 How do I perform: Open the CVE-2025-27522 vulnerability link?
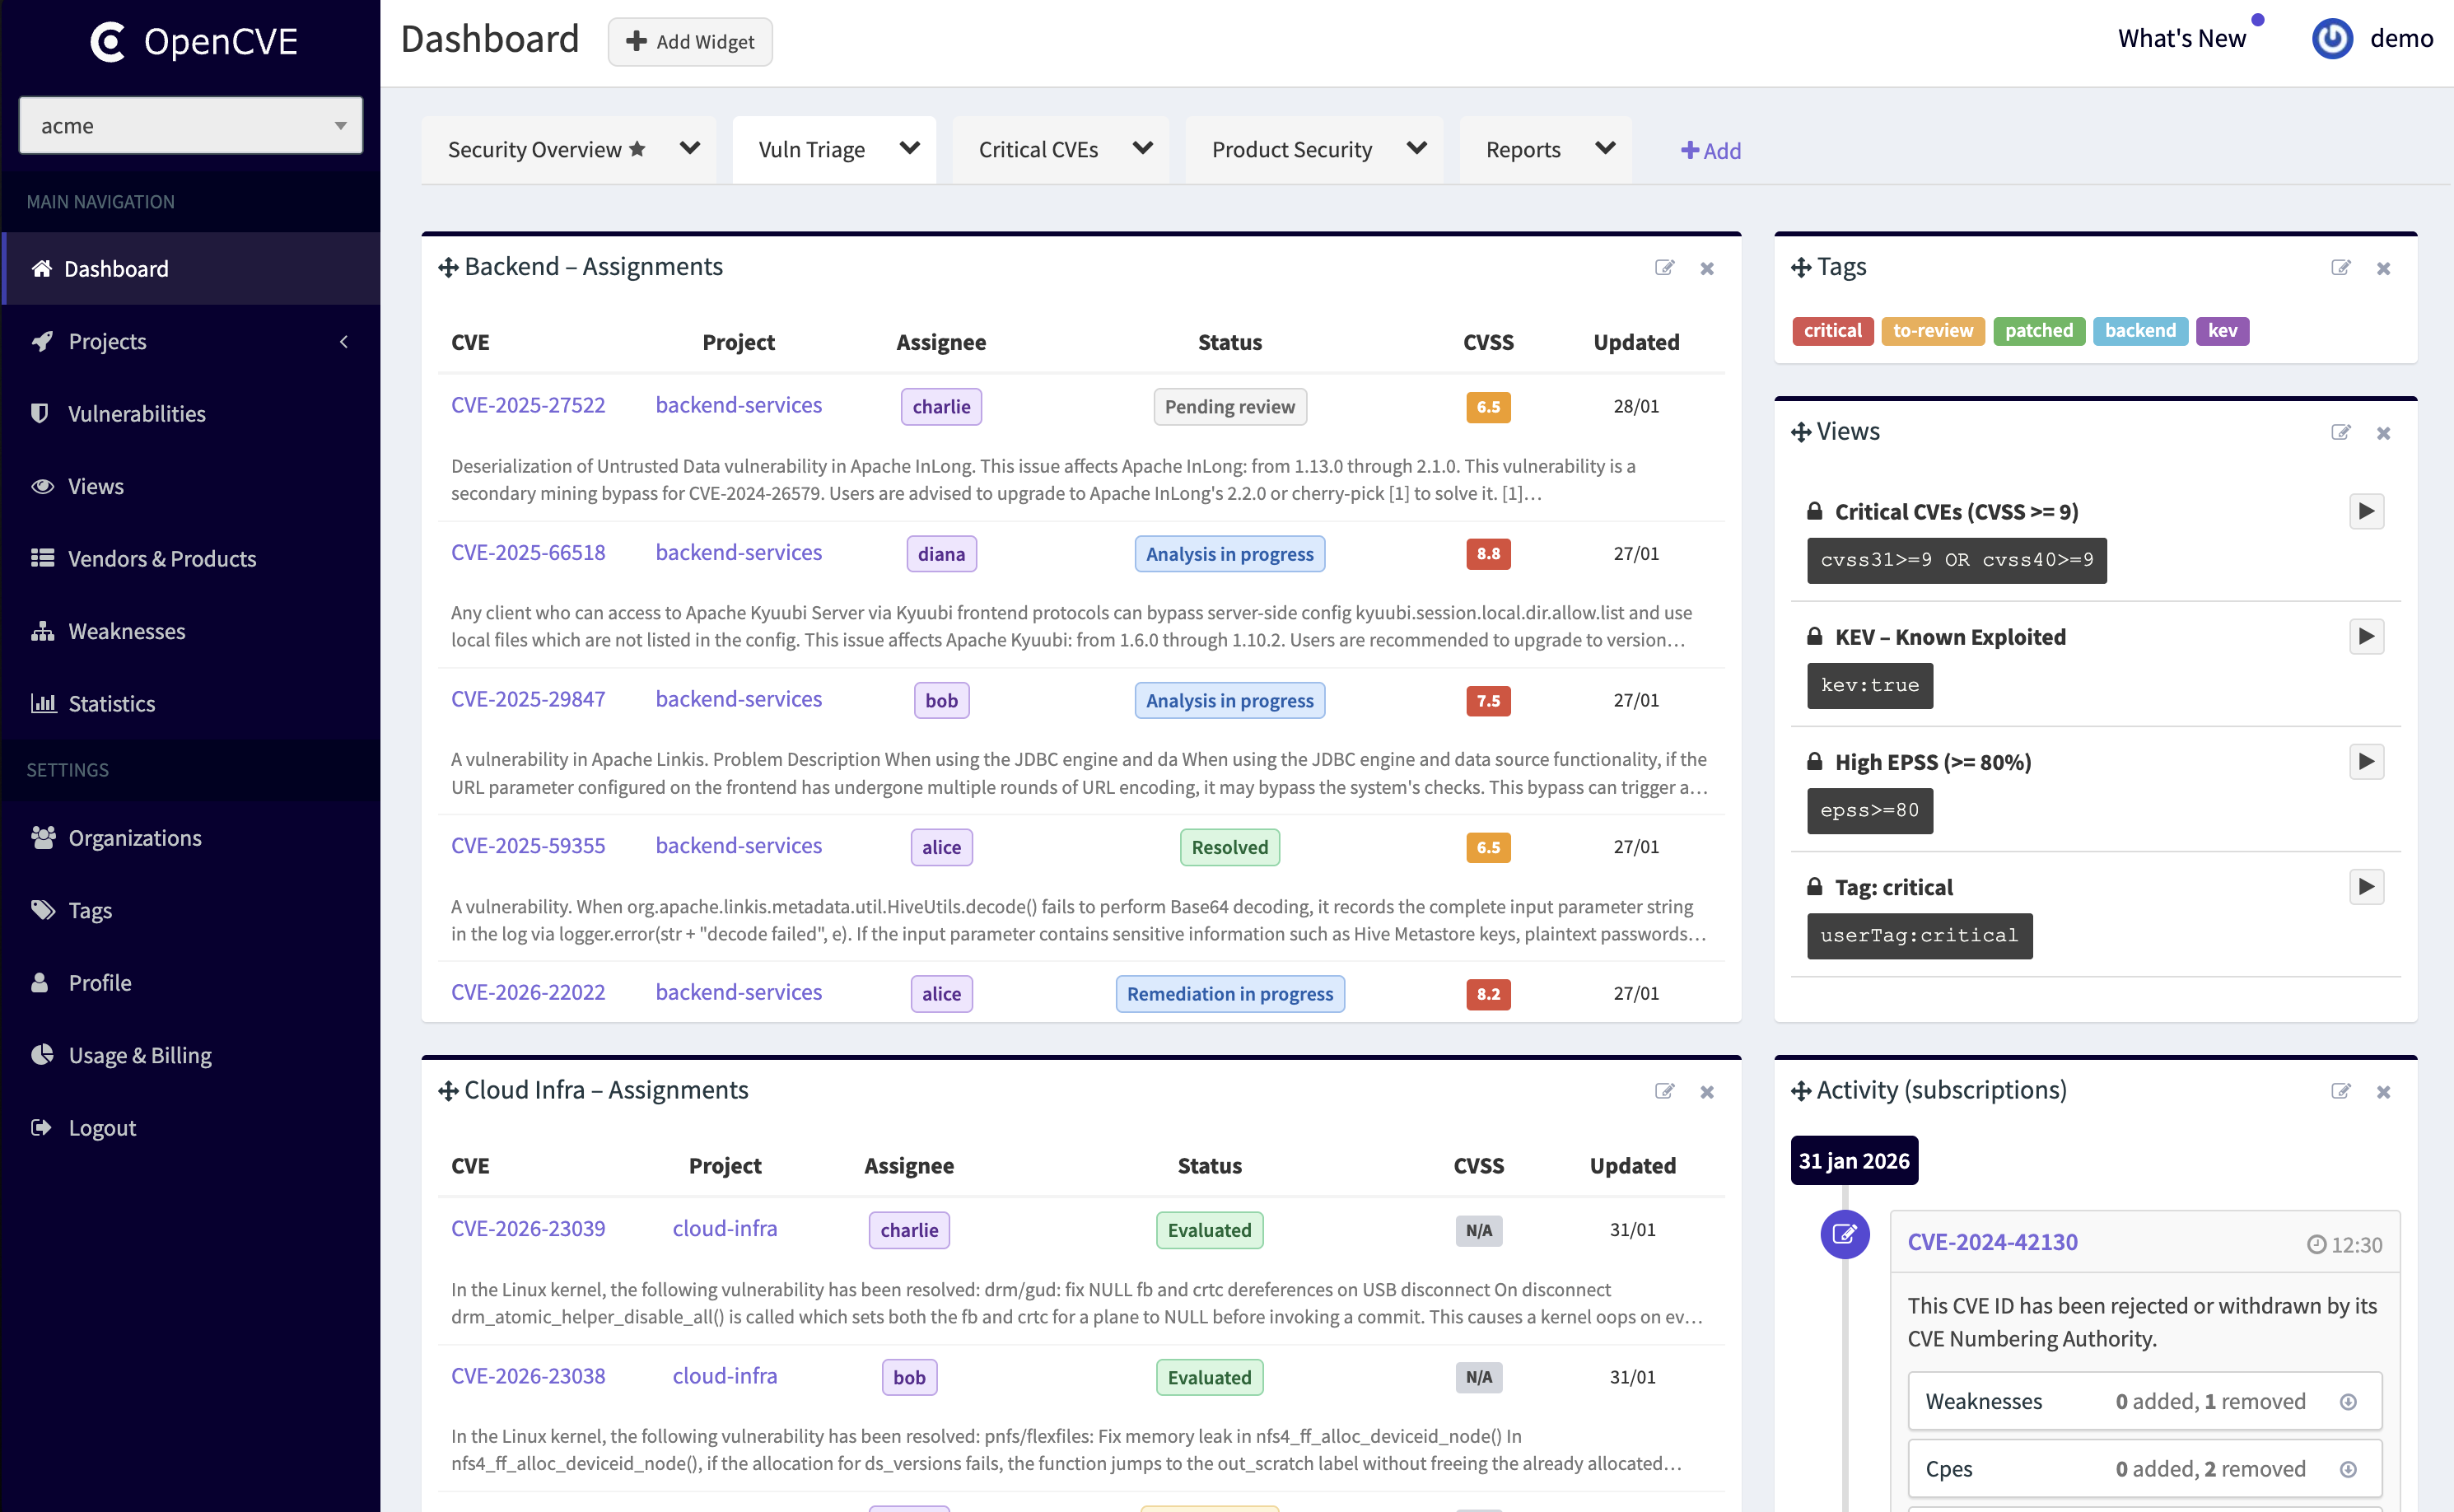[528, 404]
